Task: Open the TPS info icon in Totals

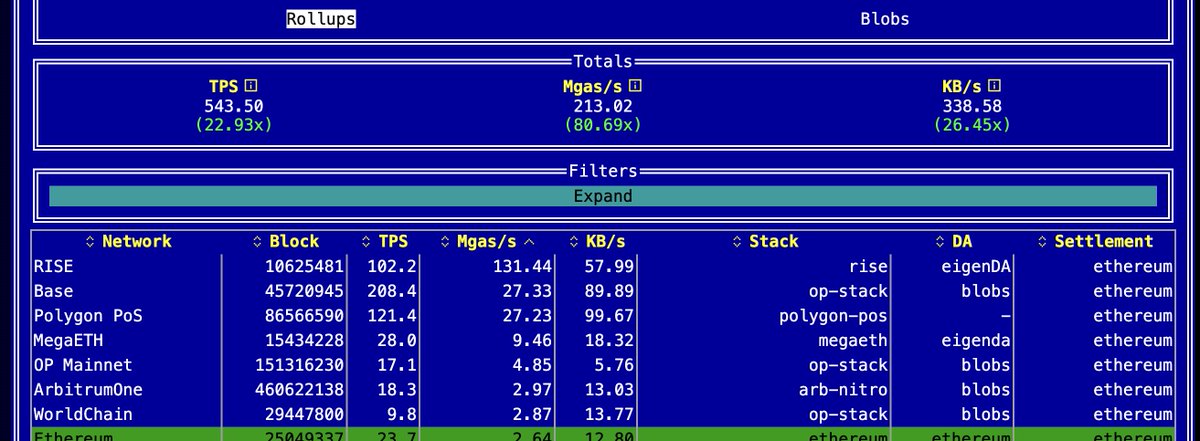Action: coord(251,87)
